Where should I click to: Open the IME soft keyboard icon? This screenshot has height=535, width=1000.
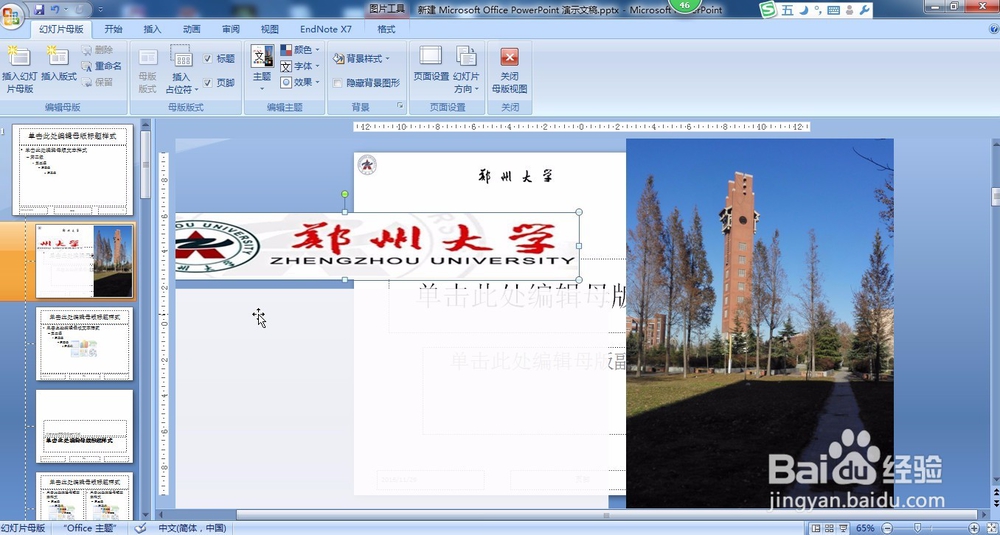pyautogui.click(x=834, y=10)
